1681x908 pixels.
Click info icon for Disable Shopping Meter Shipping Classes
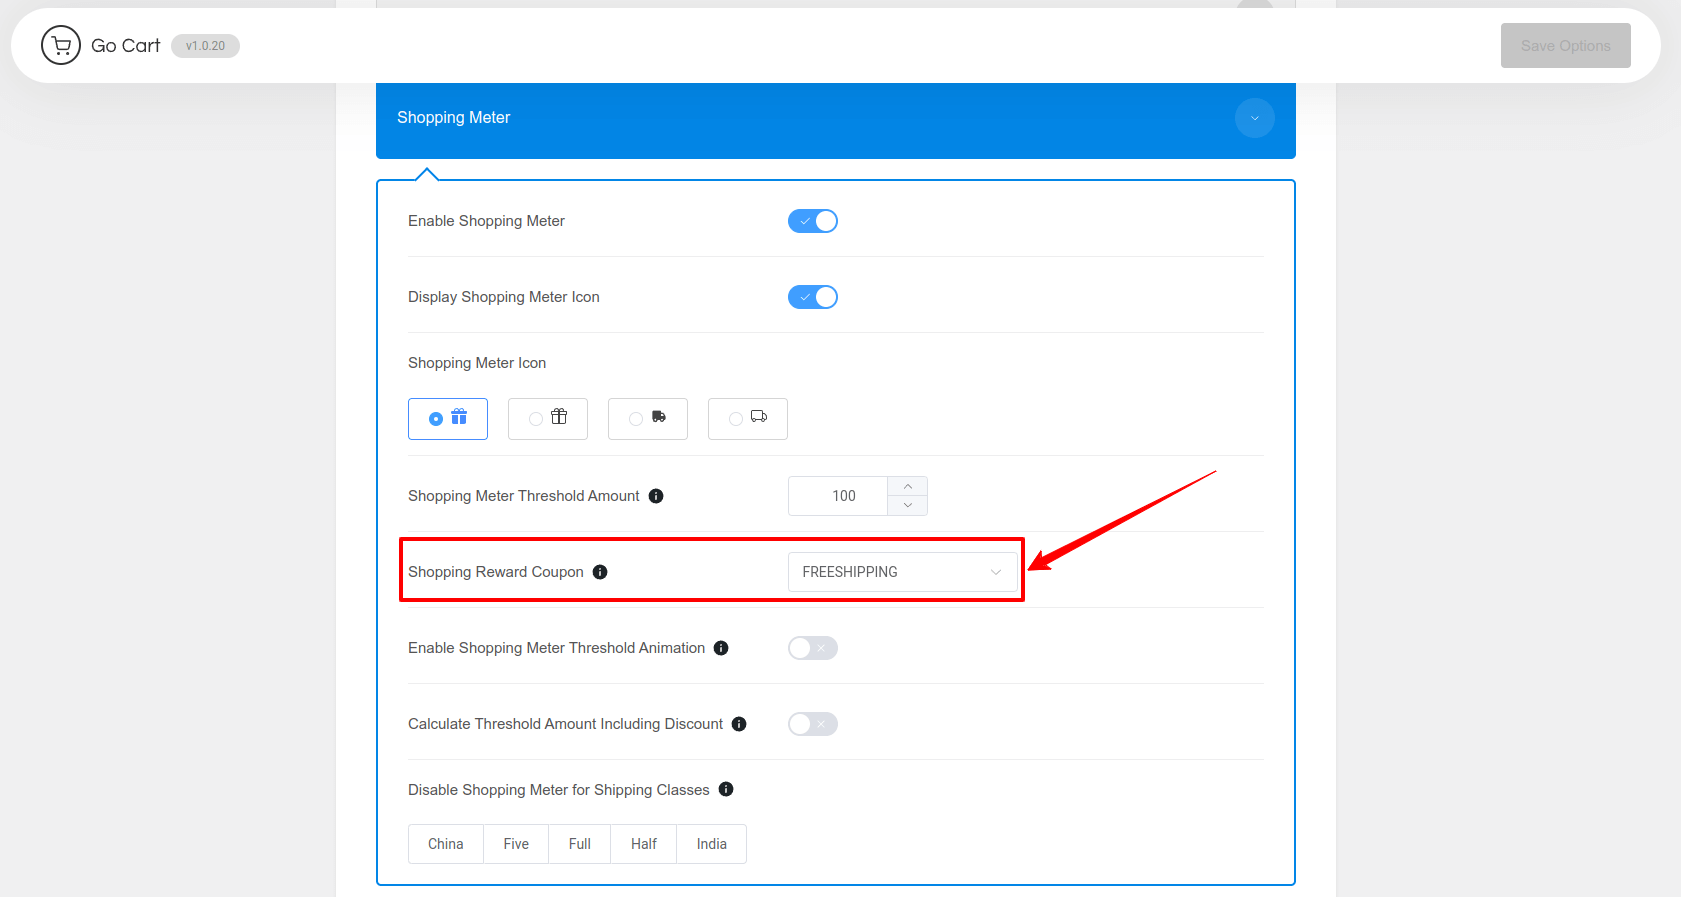tap(726, 789)
